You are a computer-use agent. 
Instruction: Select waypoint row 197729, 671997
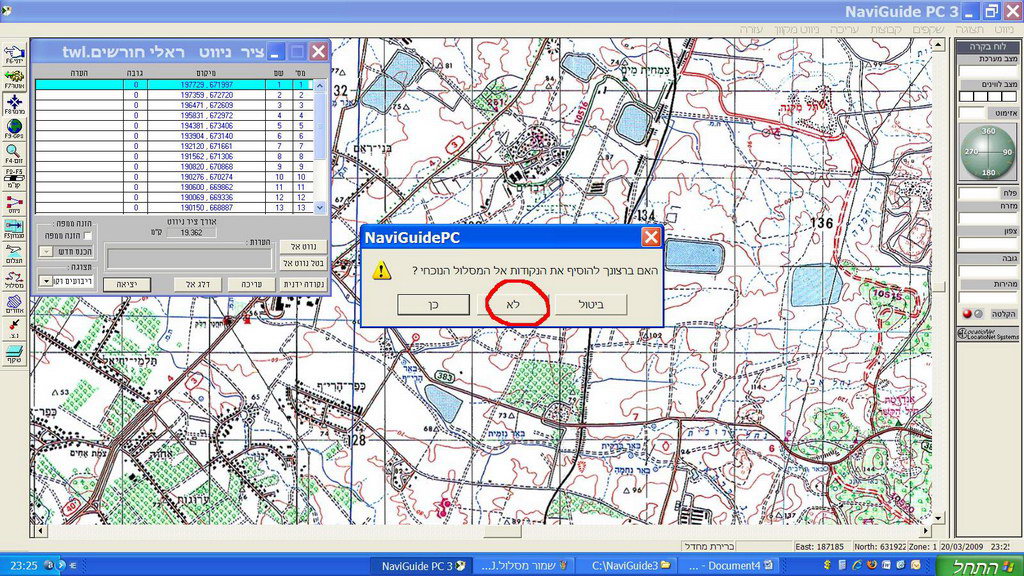coord(174,85)
